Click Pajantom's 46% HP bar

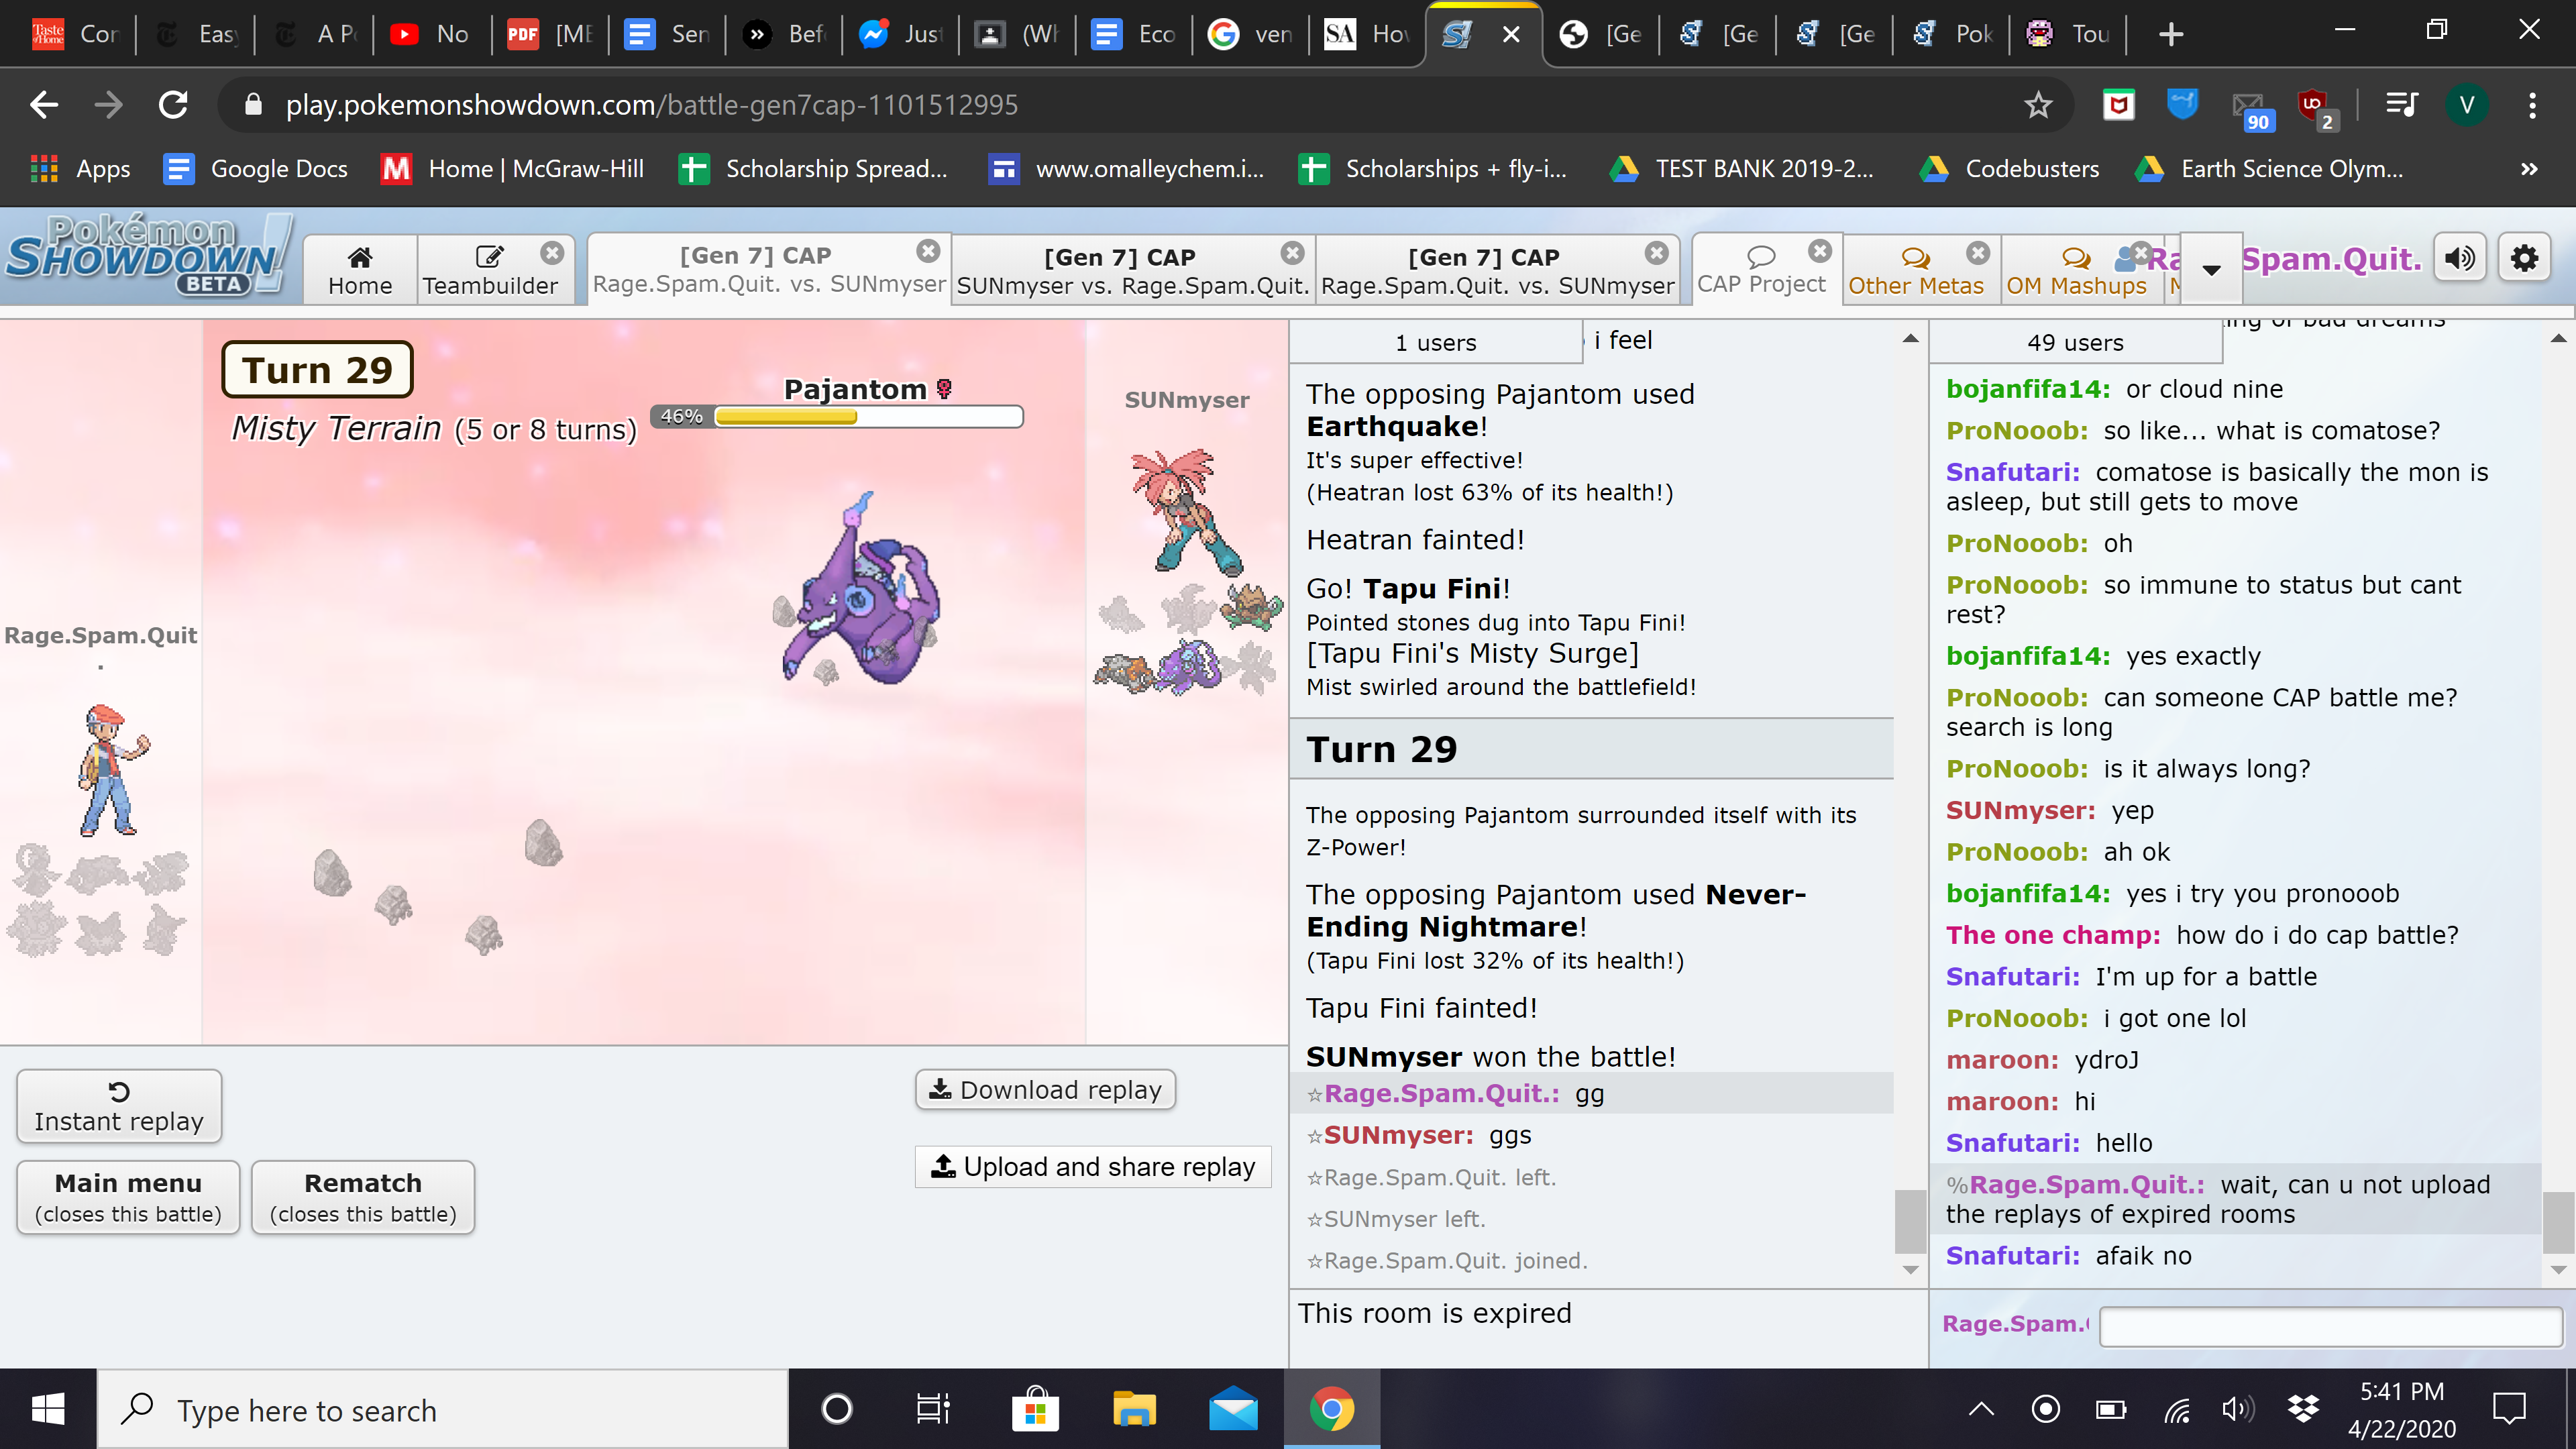pyautogui.click(x=838, y=416)
